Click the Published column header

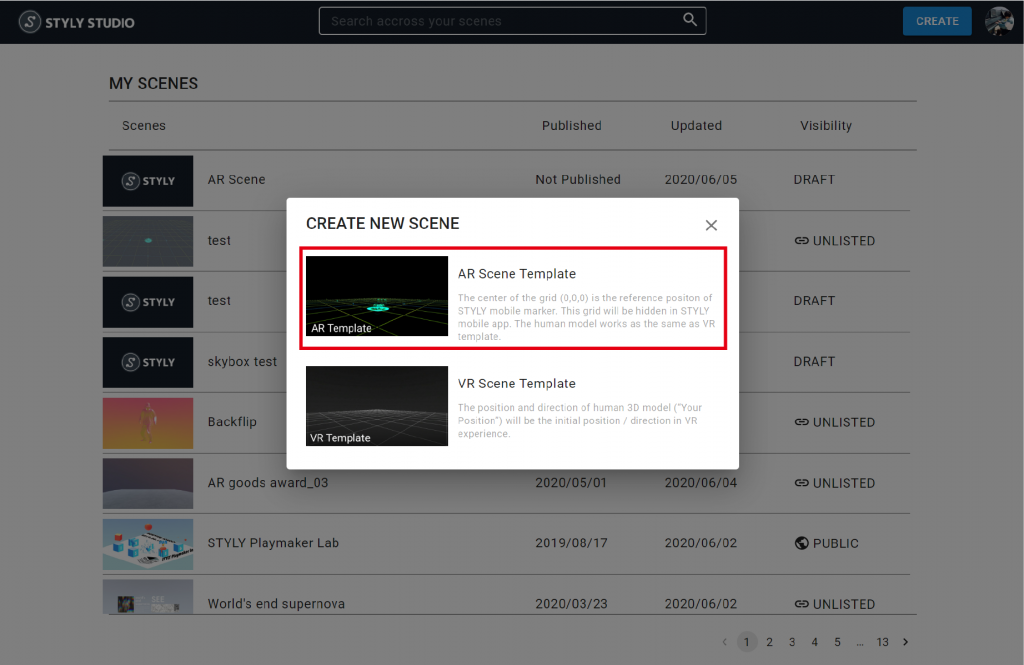click(x=571, y=125)
